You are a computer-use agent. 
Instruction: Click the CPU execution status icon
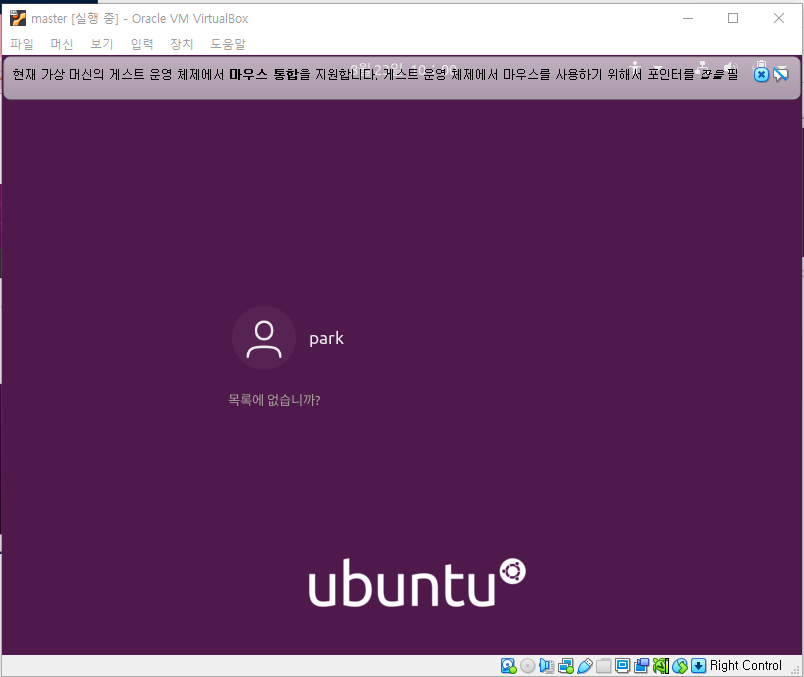[x=660, y=666]
